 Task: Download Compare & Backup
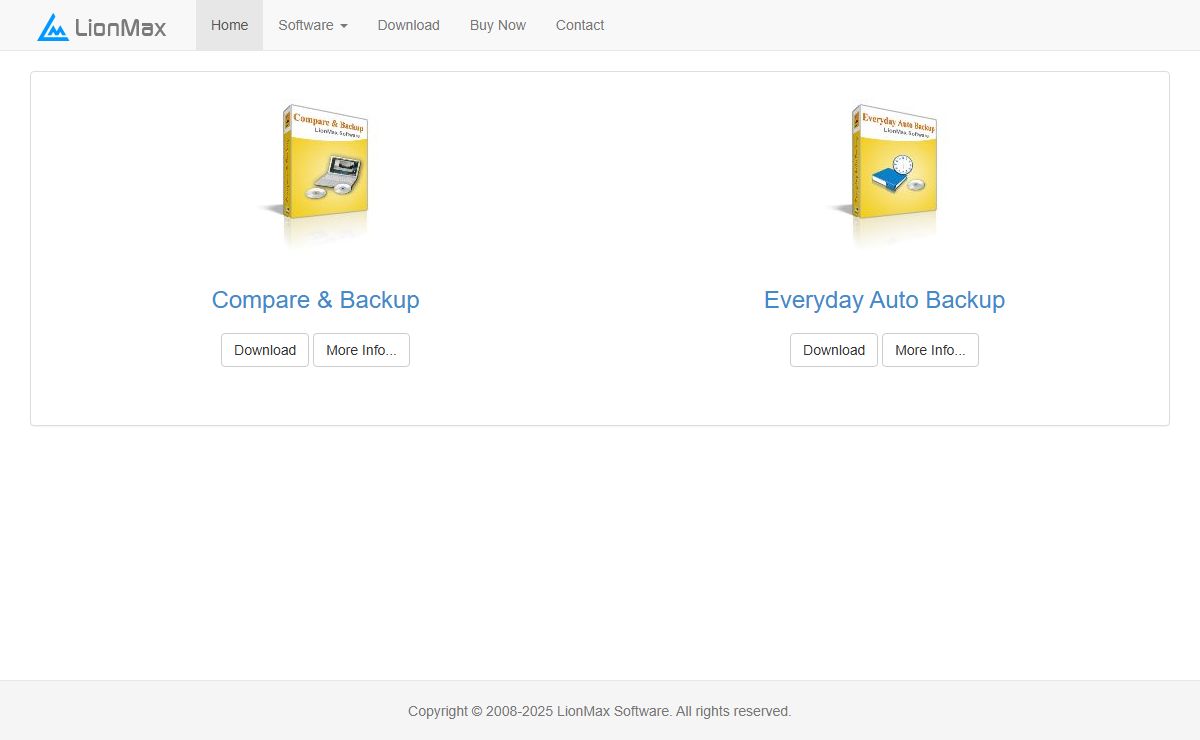(265, 350)
